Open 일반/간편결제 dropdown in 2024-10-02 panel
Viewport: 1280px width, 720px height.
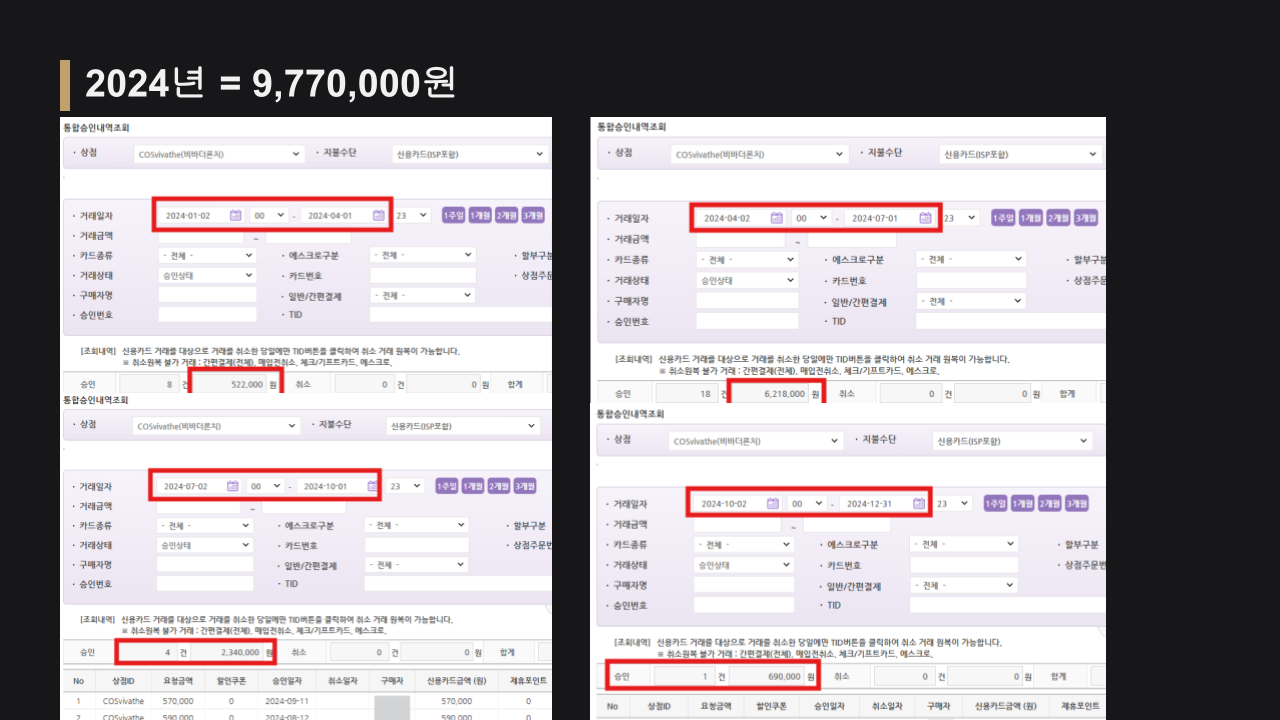(x=964, y=585)
